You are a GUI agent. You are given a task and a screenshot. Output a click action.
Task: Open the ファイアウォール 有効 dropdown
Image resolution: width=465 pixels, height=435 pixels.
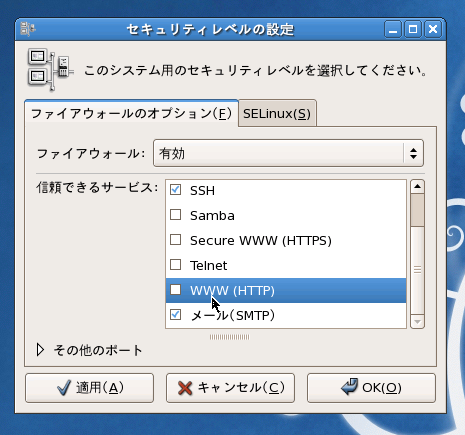point(288,153)
